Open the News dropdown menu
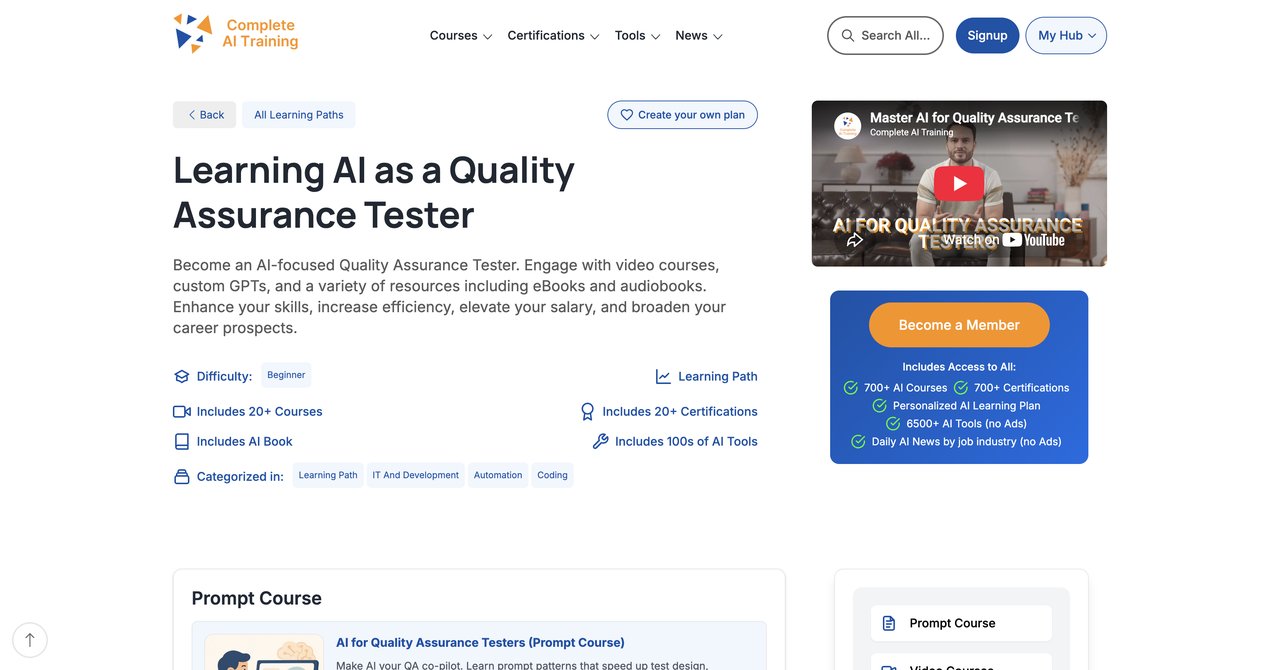The width and height of the screenshot is (1280, 670). click(698, 36)
